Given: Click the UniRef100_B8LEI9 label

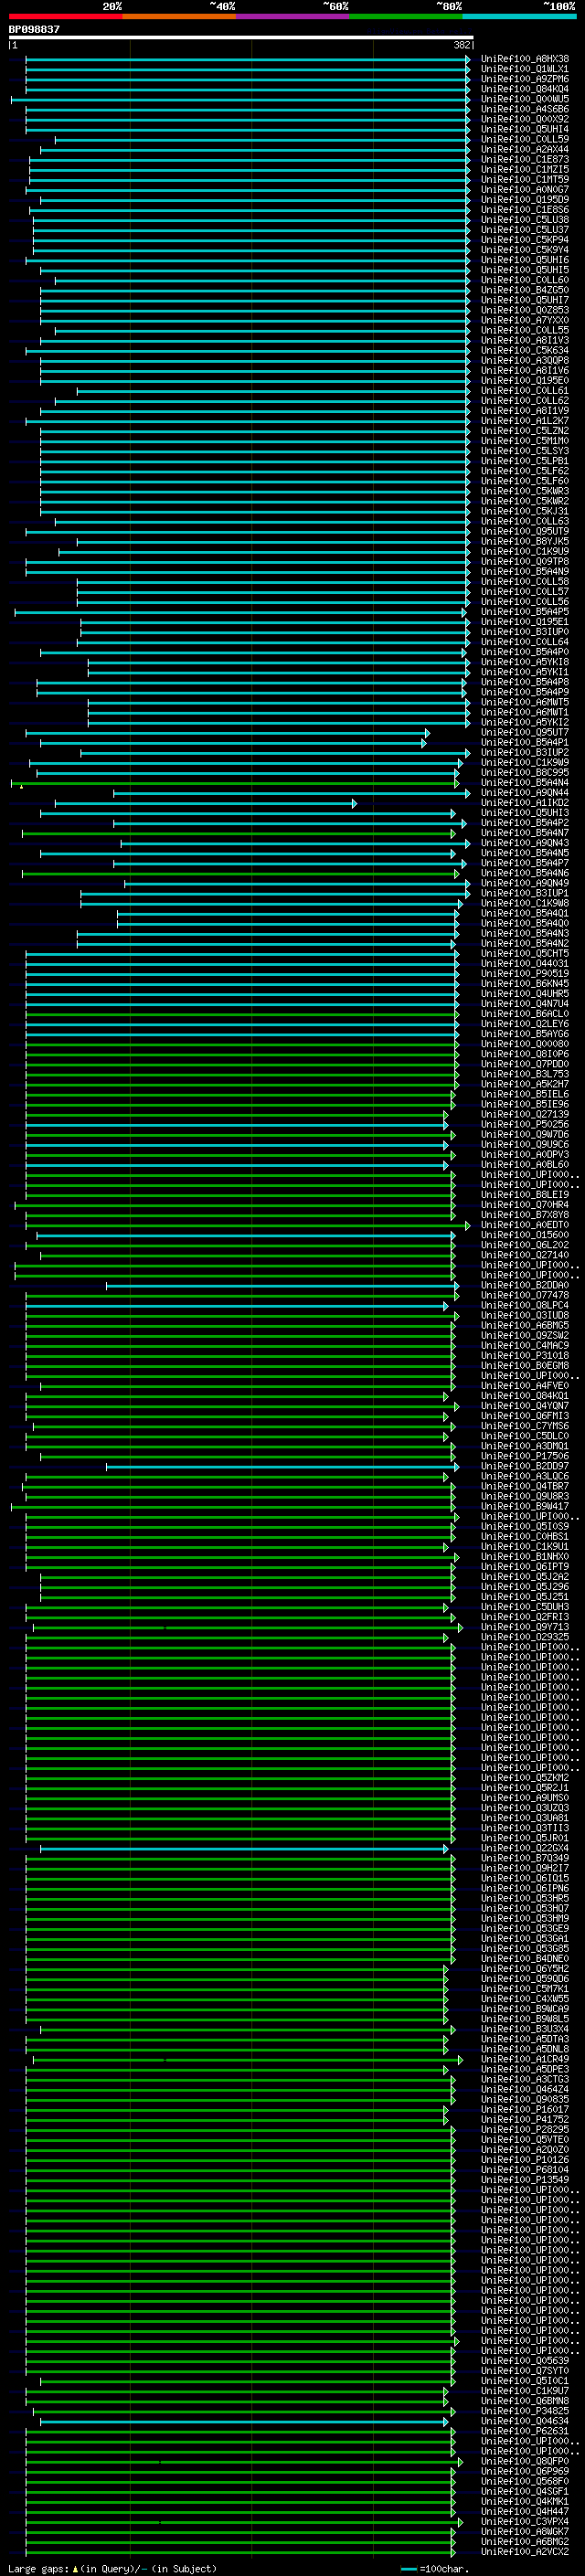Looking at the screenshot, I should 524,1194.
